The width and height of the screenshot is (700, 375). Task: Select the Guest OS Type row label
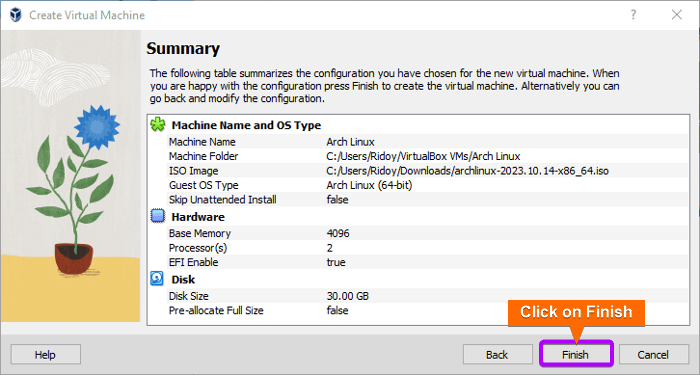coord(204,185)
